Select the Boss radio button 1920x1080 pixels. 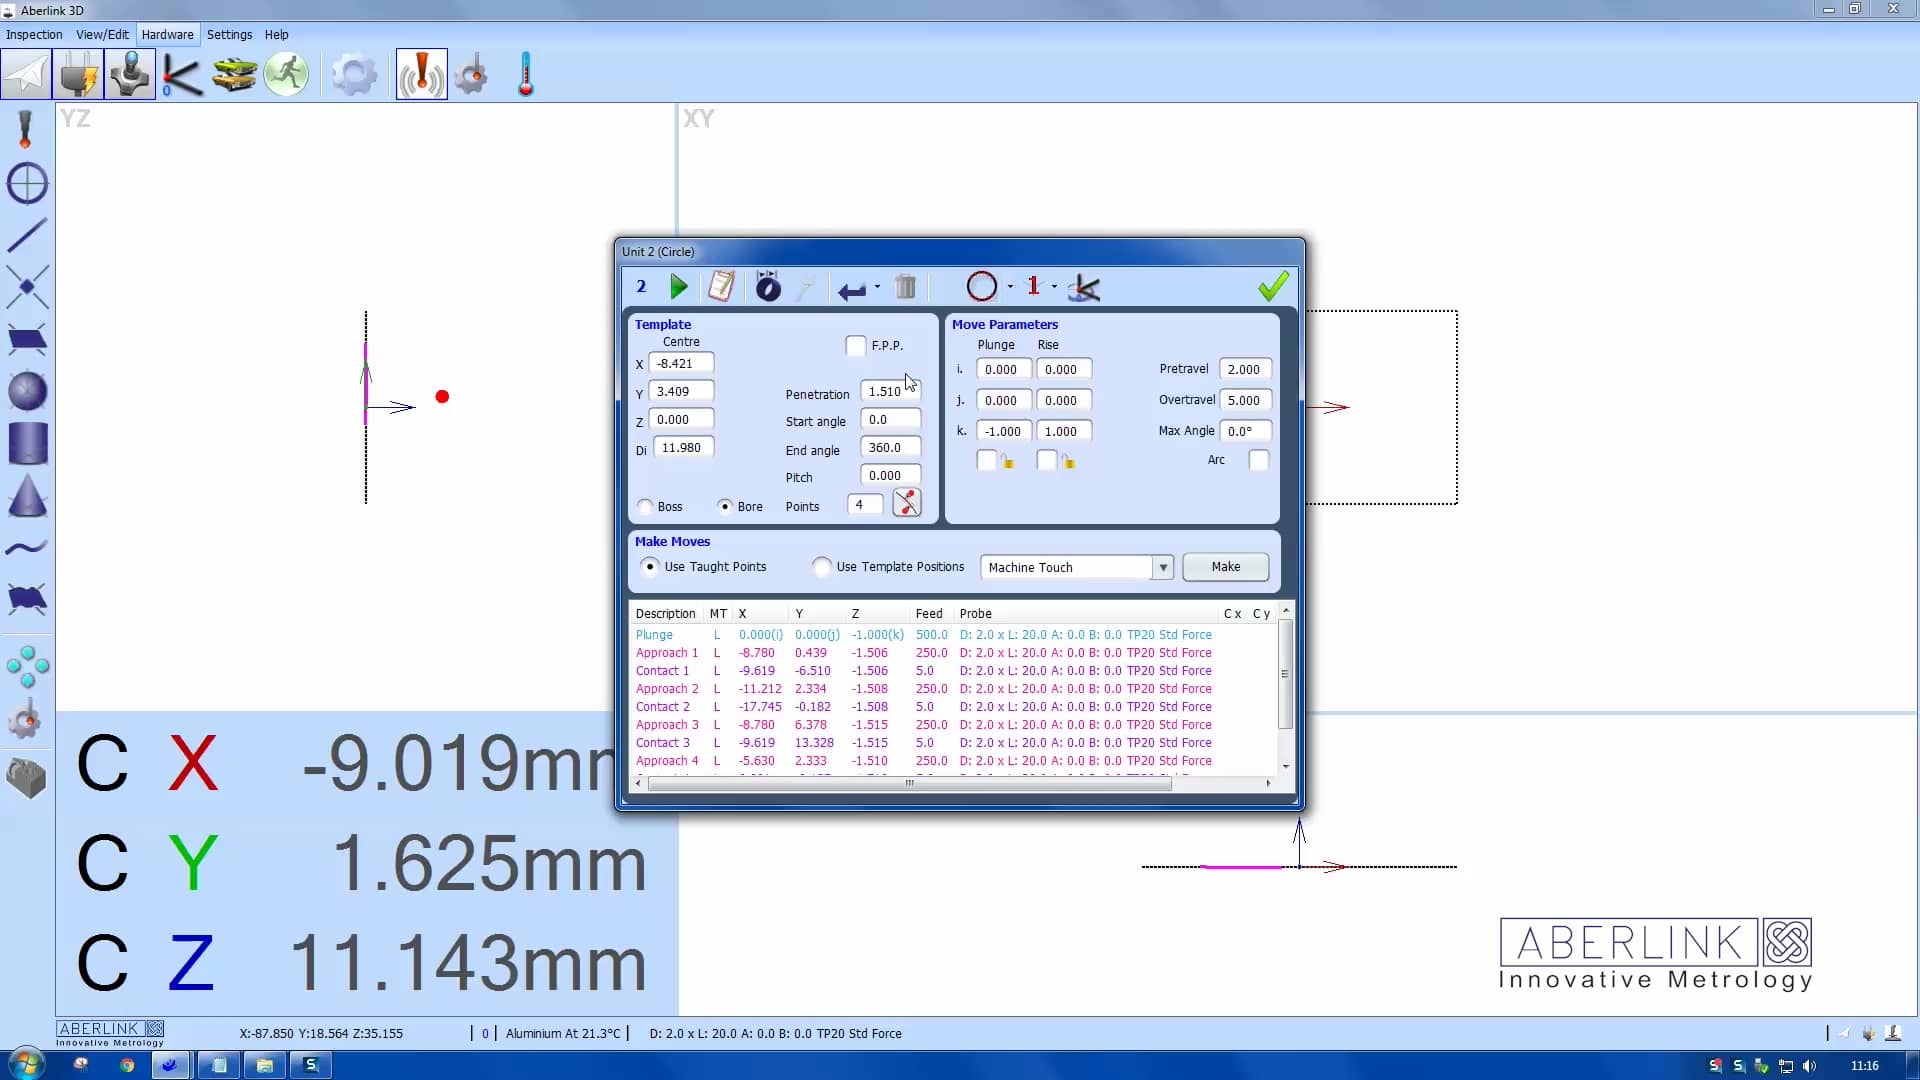(x=646, y=507)
